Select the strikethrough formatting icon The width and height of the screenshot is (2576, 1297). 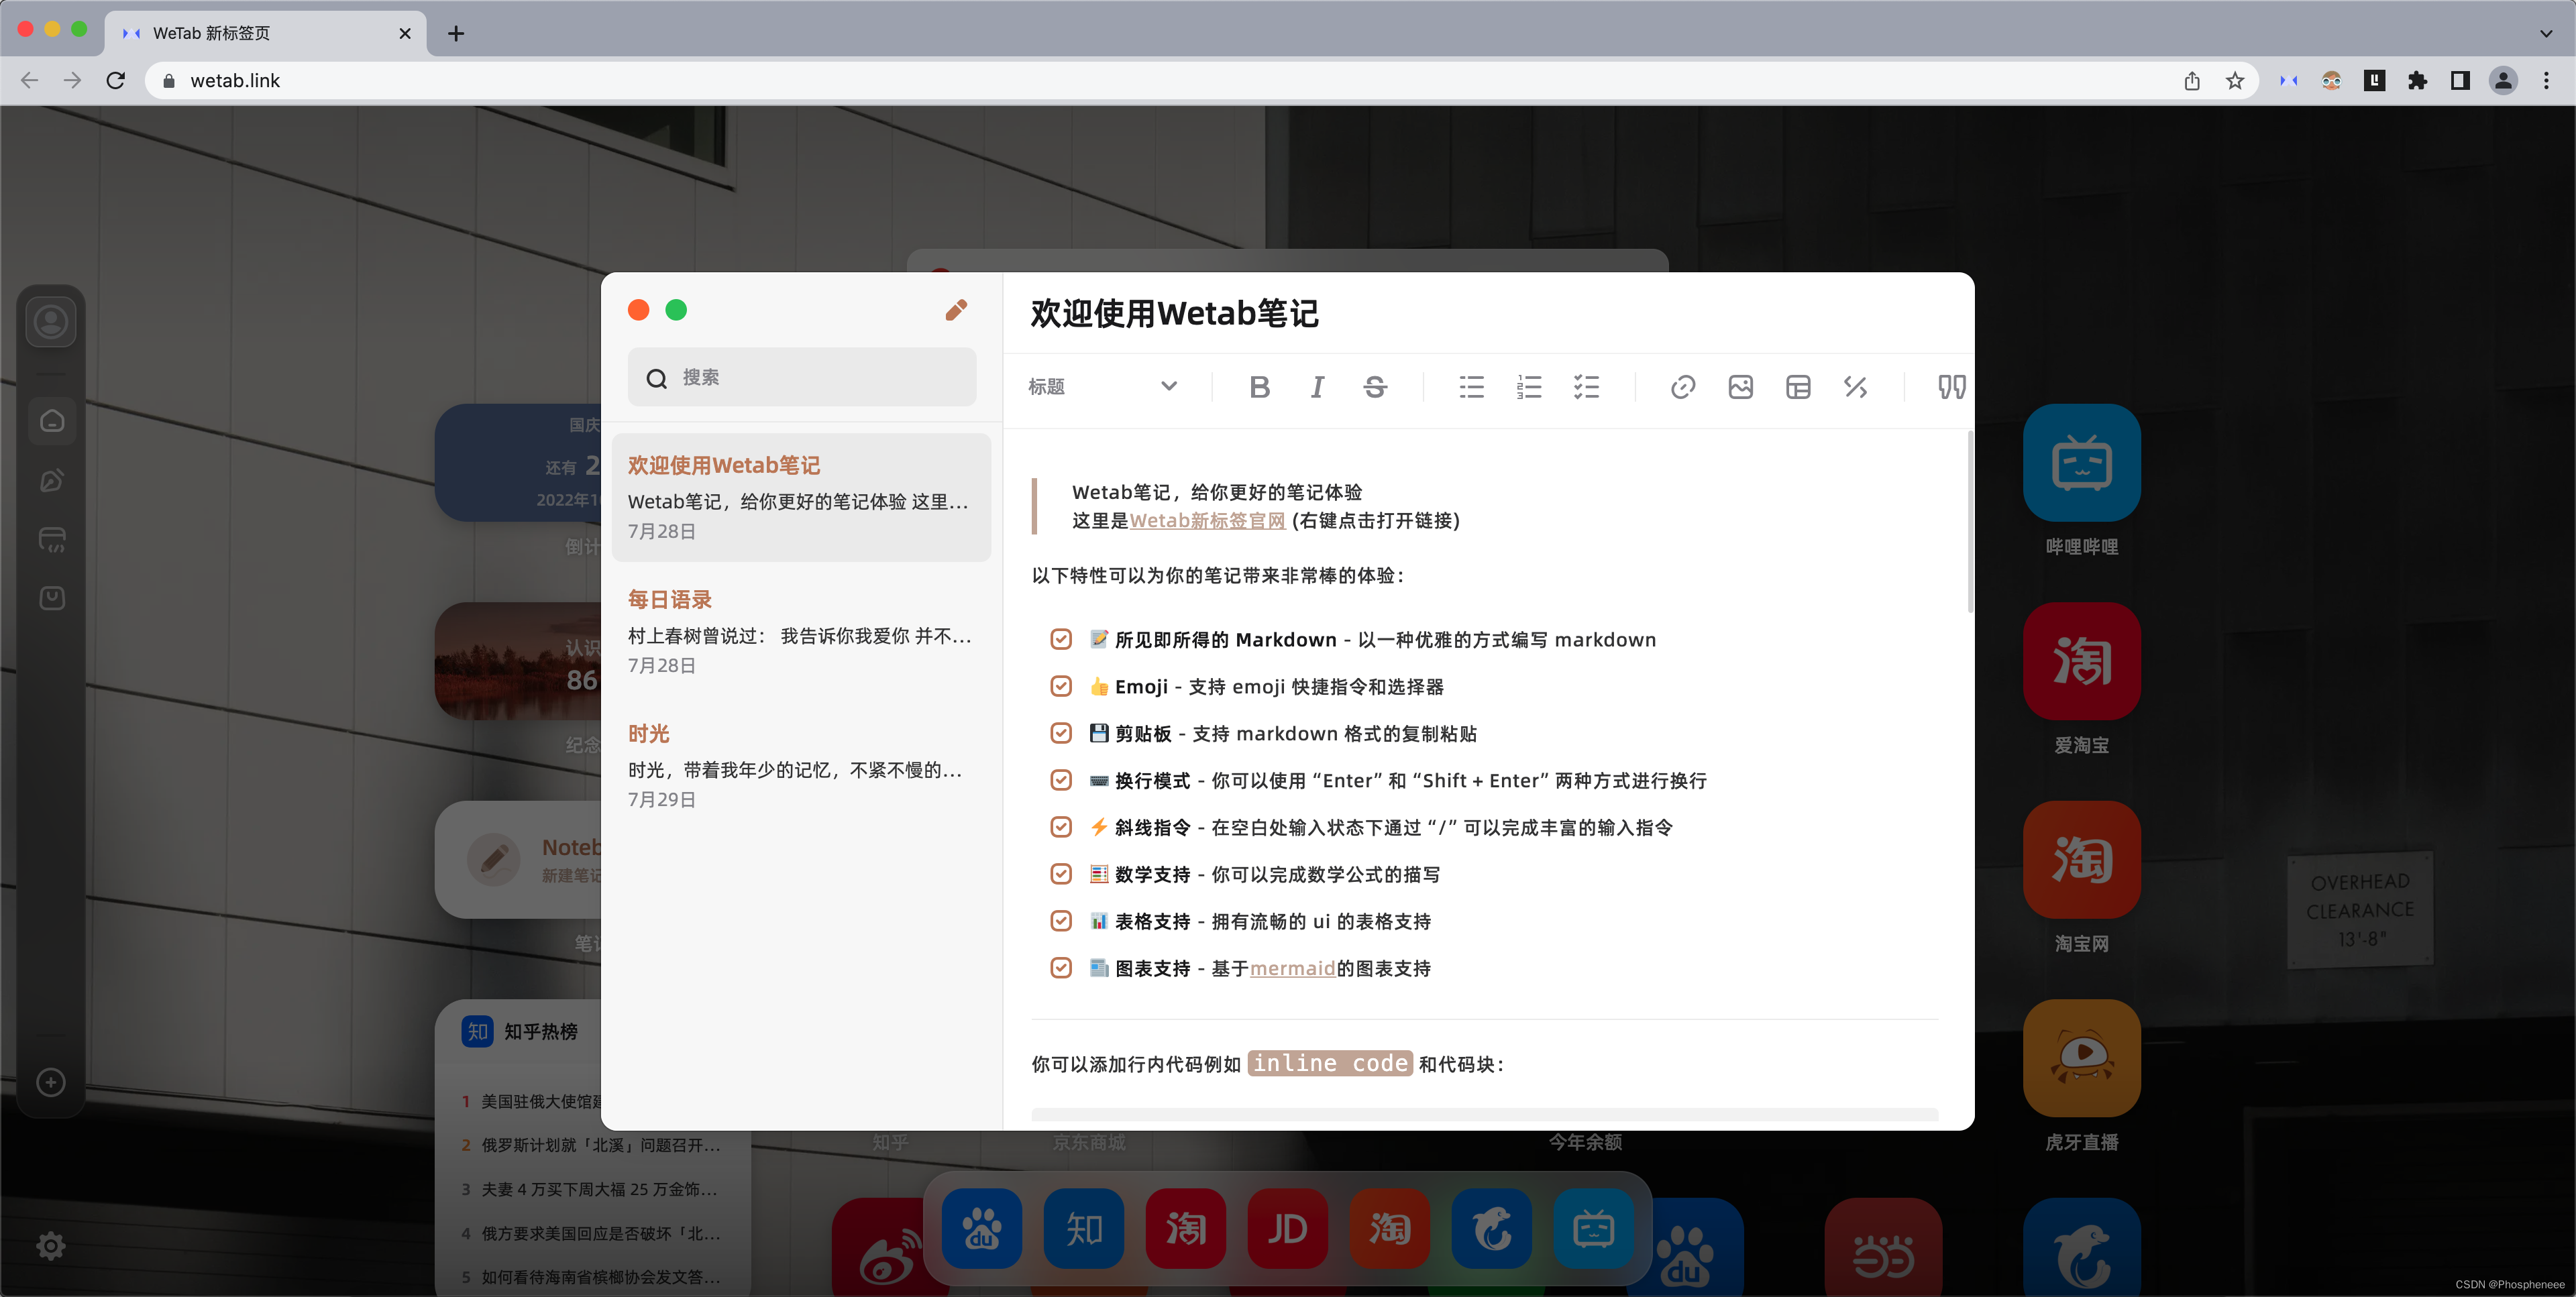coord(1375,387)
